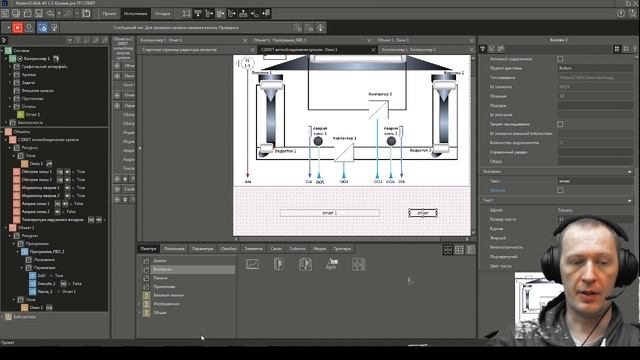Select the Примитивы palette category

click(x=164, y=287)
